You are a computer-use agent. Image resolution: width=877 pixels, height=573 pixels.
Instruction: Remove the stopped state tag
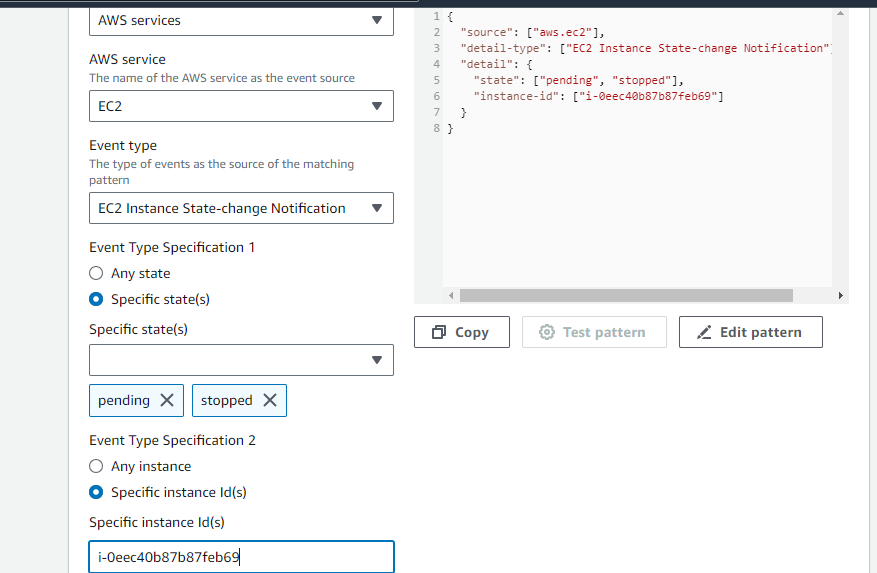270,400
